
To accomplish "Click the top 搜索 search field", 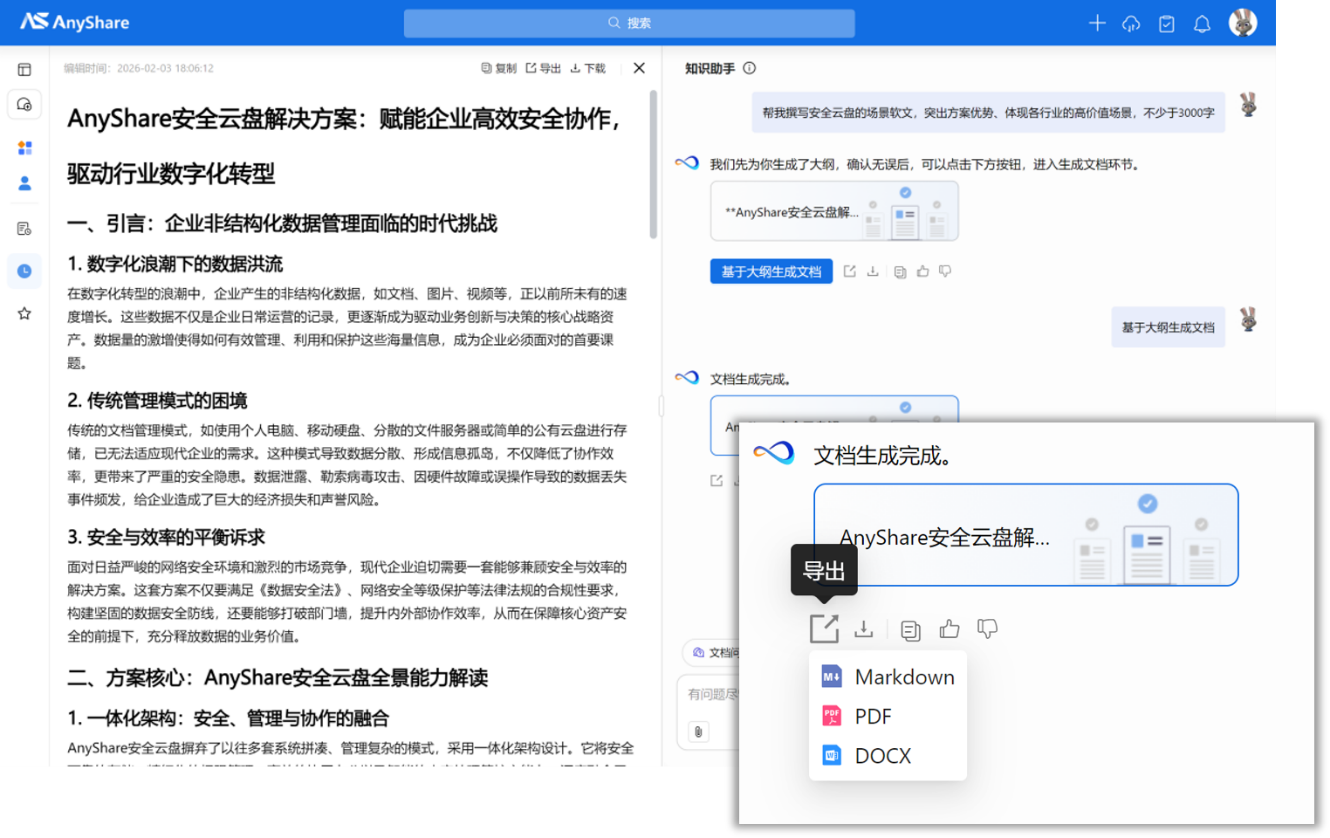I will point(629,23).
